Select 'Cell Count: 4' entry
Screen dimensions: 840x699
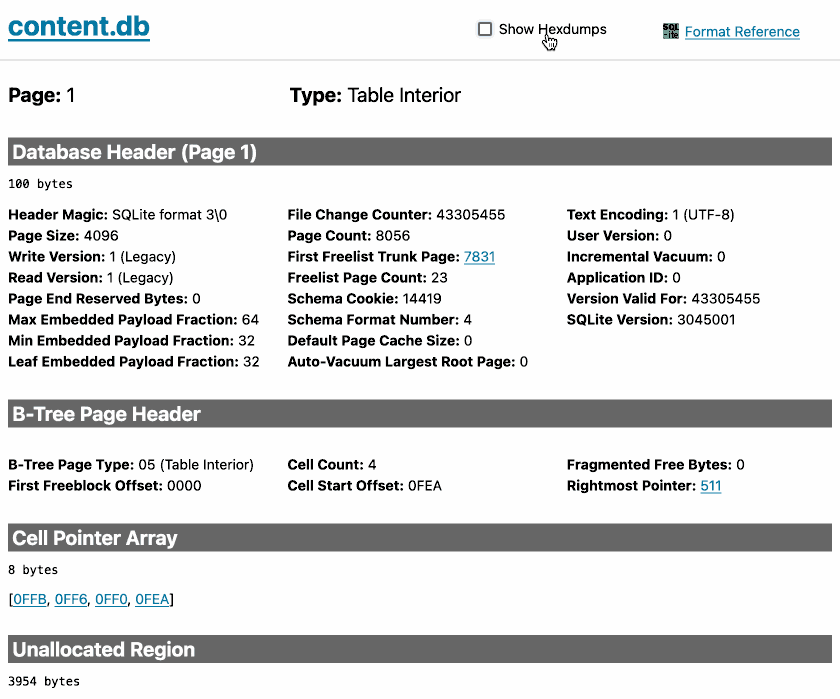click(332, 464)
